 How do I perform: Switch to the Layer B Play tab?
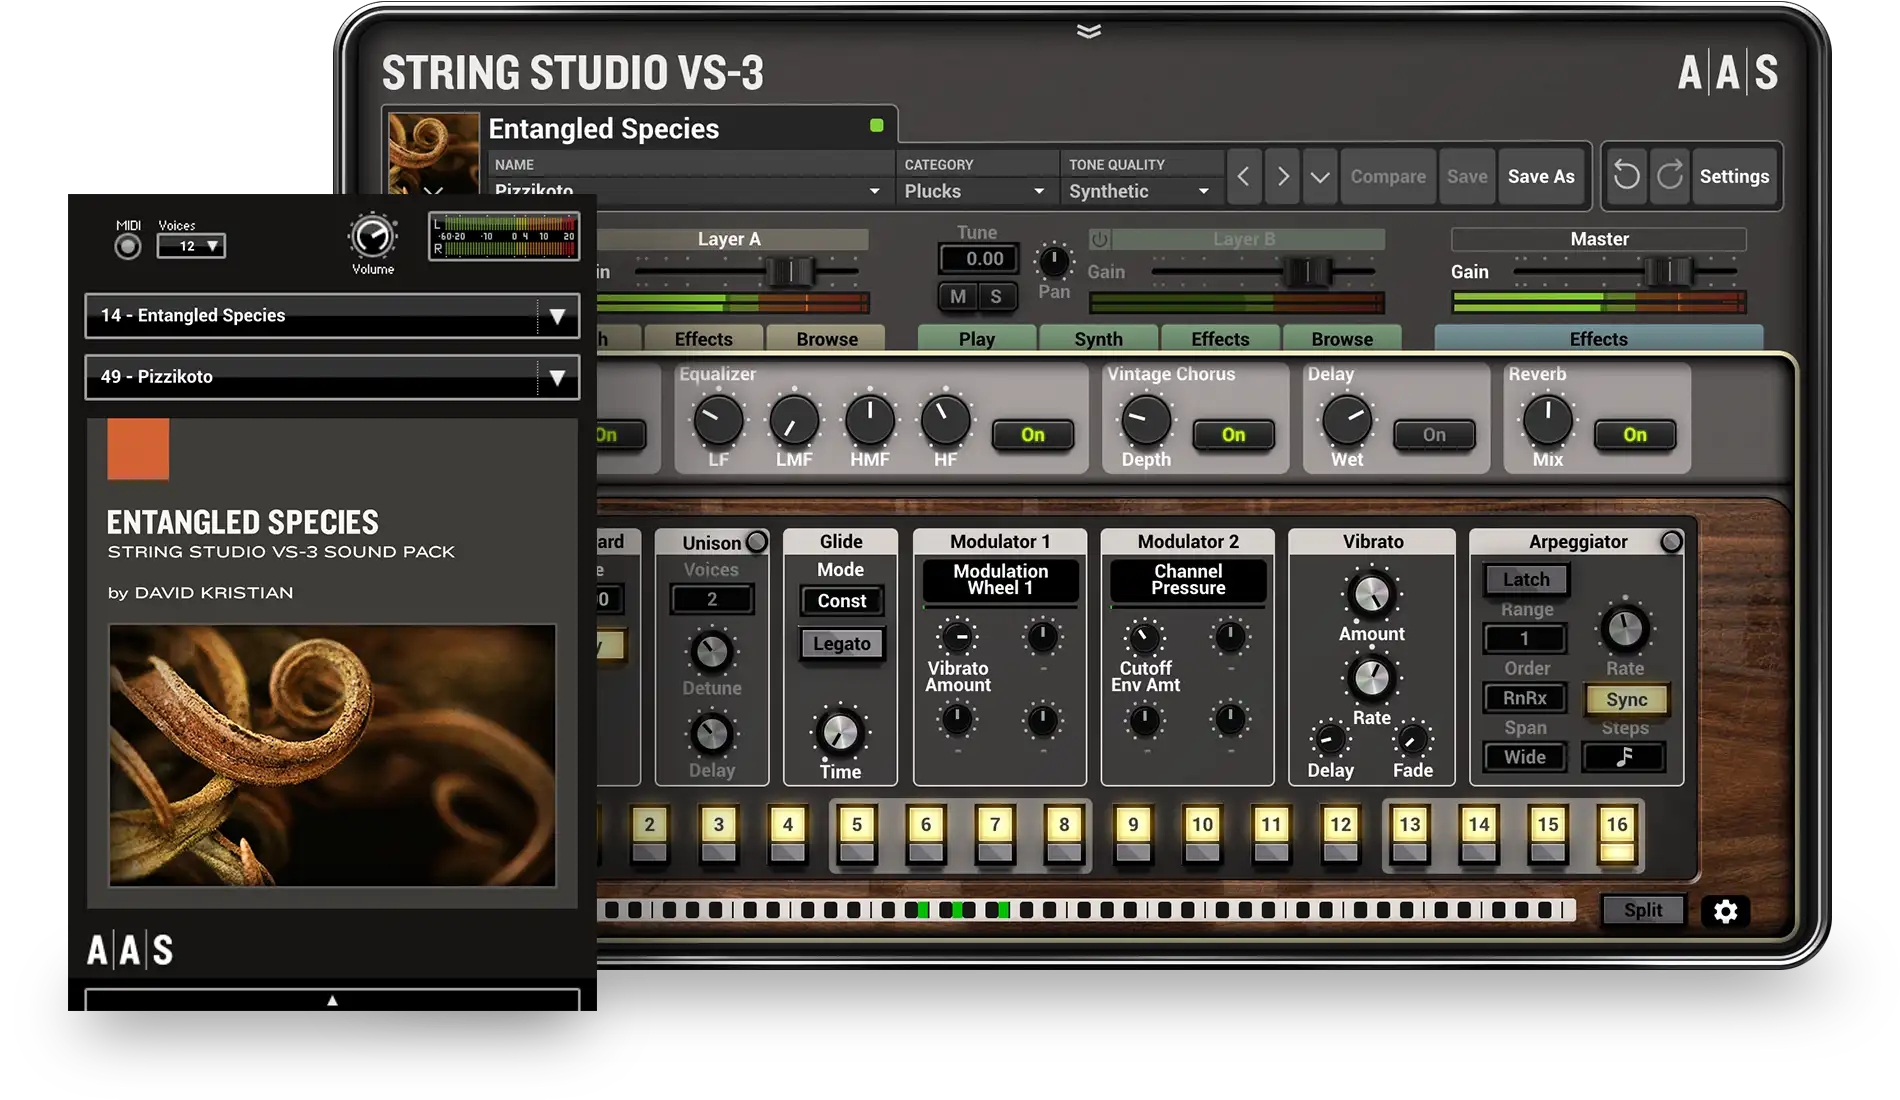(977, 339)
